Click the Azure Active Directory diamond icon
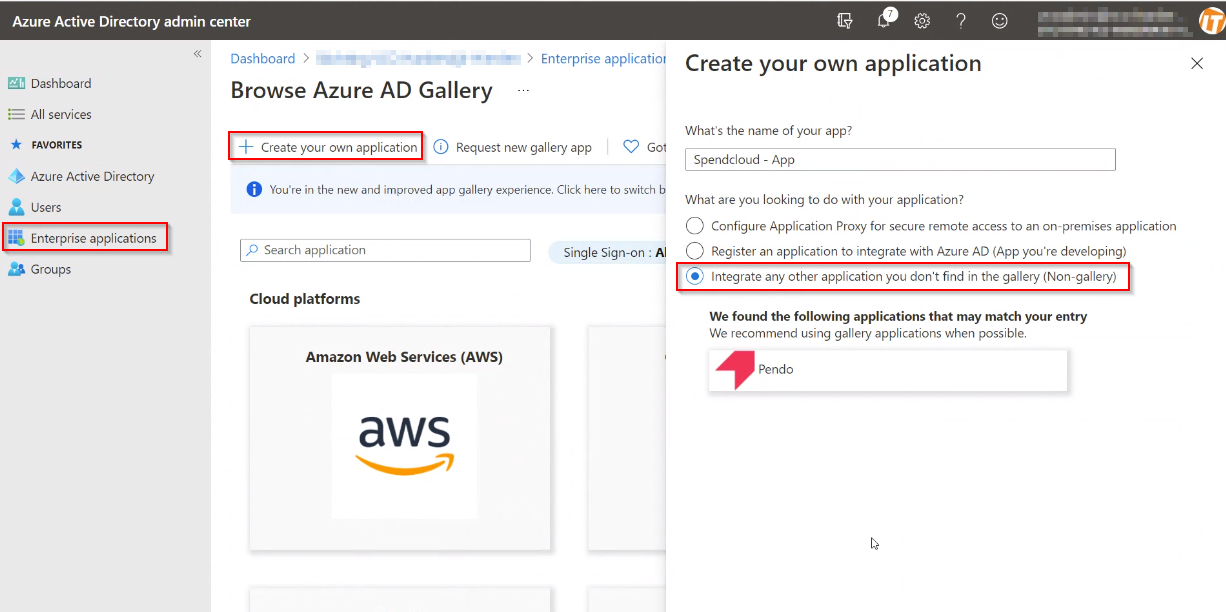The width and height of the screenshot is (1226, 612). [x=16, y=176]
